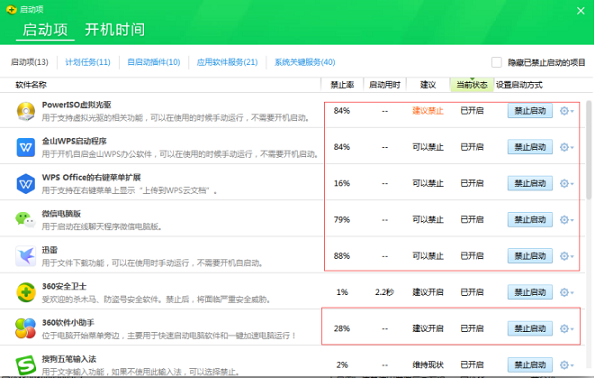Click the 迅雷 bird icon
This screenshot has width=595, height=378.
[x=25, y=256]
